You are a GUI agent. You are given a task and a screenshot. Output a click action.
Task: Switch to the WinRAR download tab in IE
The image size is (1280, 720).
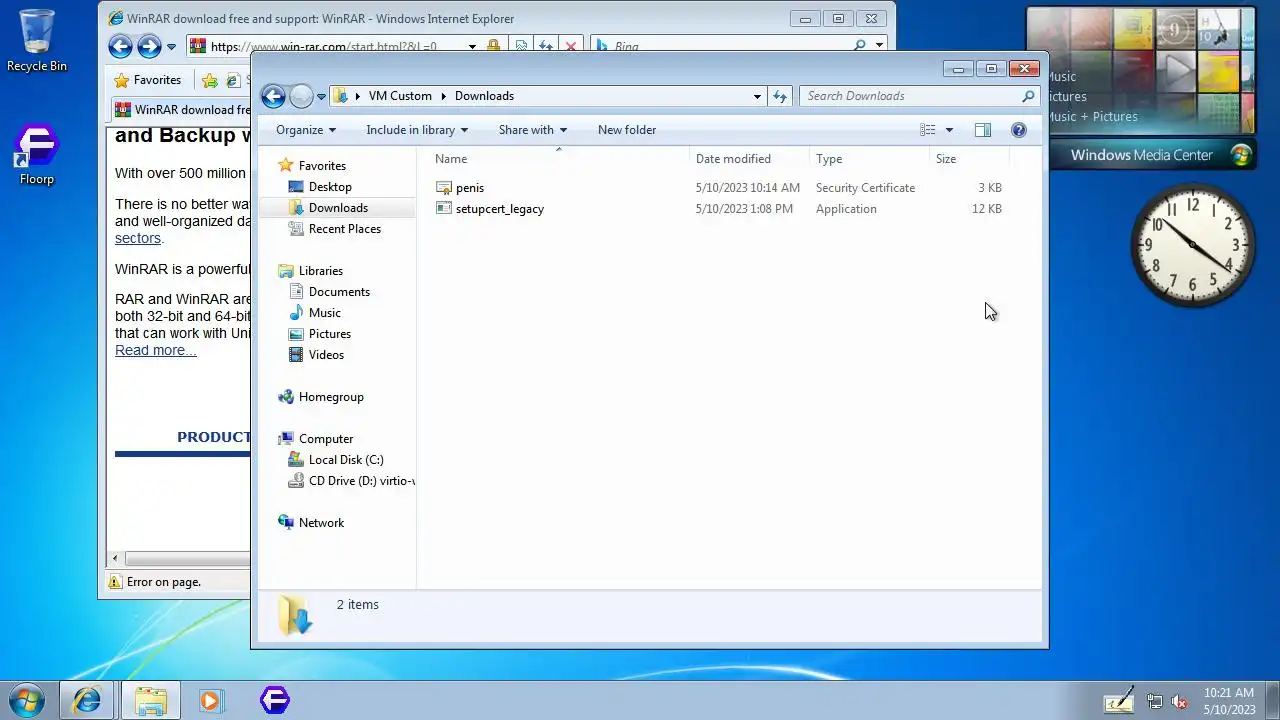click(182, 110)
